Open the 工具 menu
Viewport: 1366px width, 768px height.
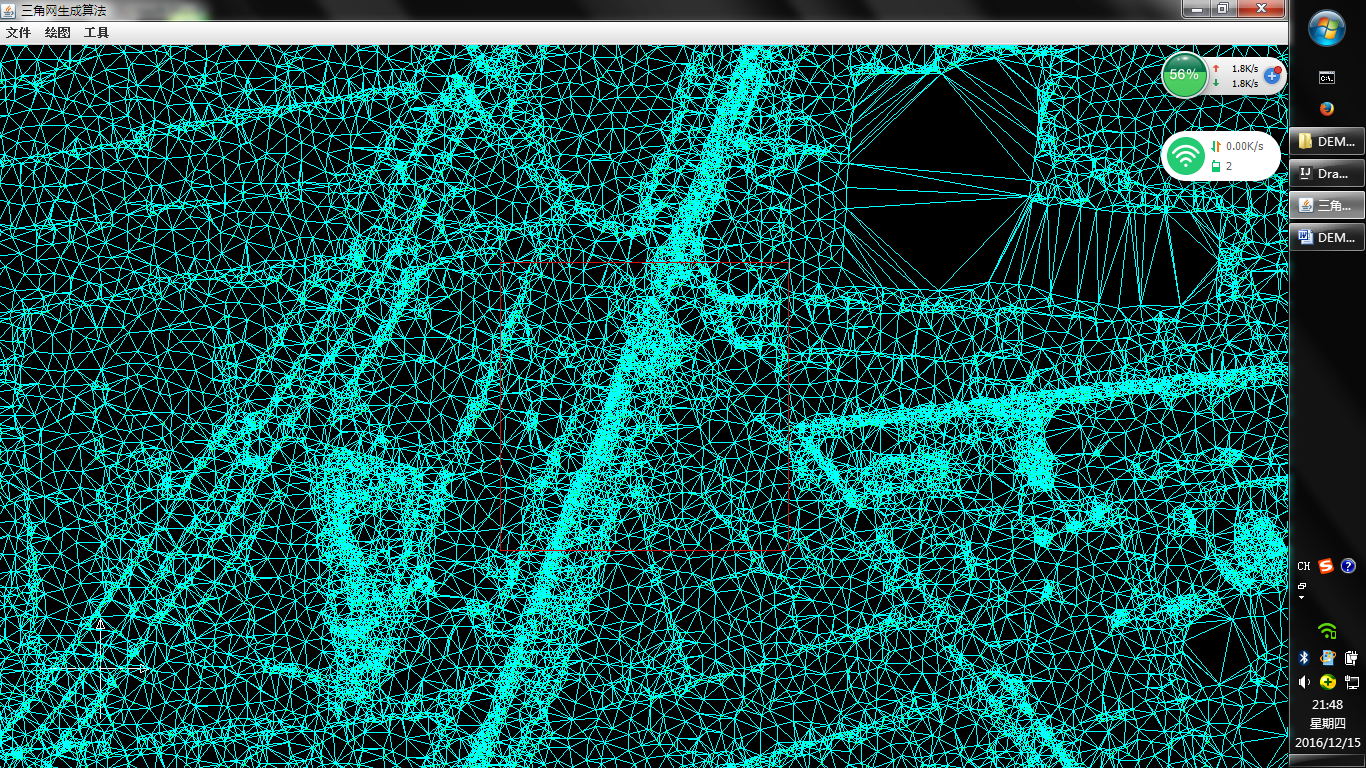pyautogui.click(x=96, y=33)
